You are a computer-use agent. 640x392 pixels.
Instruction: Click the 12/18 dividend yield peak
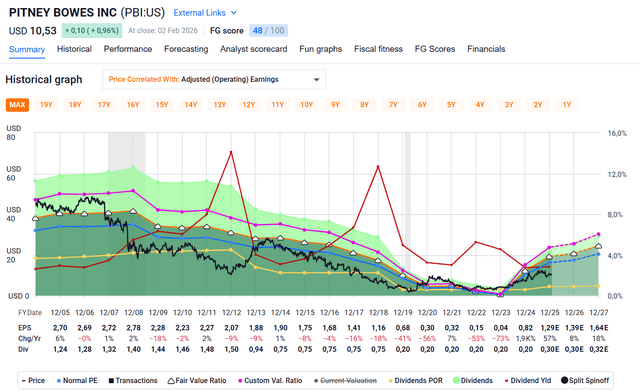[378, 167]
